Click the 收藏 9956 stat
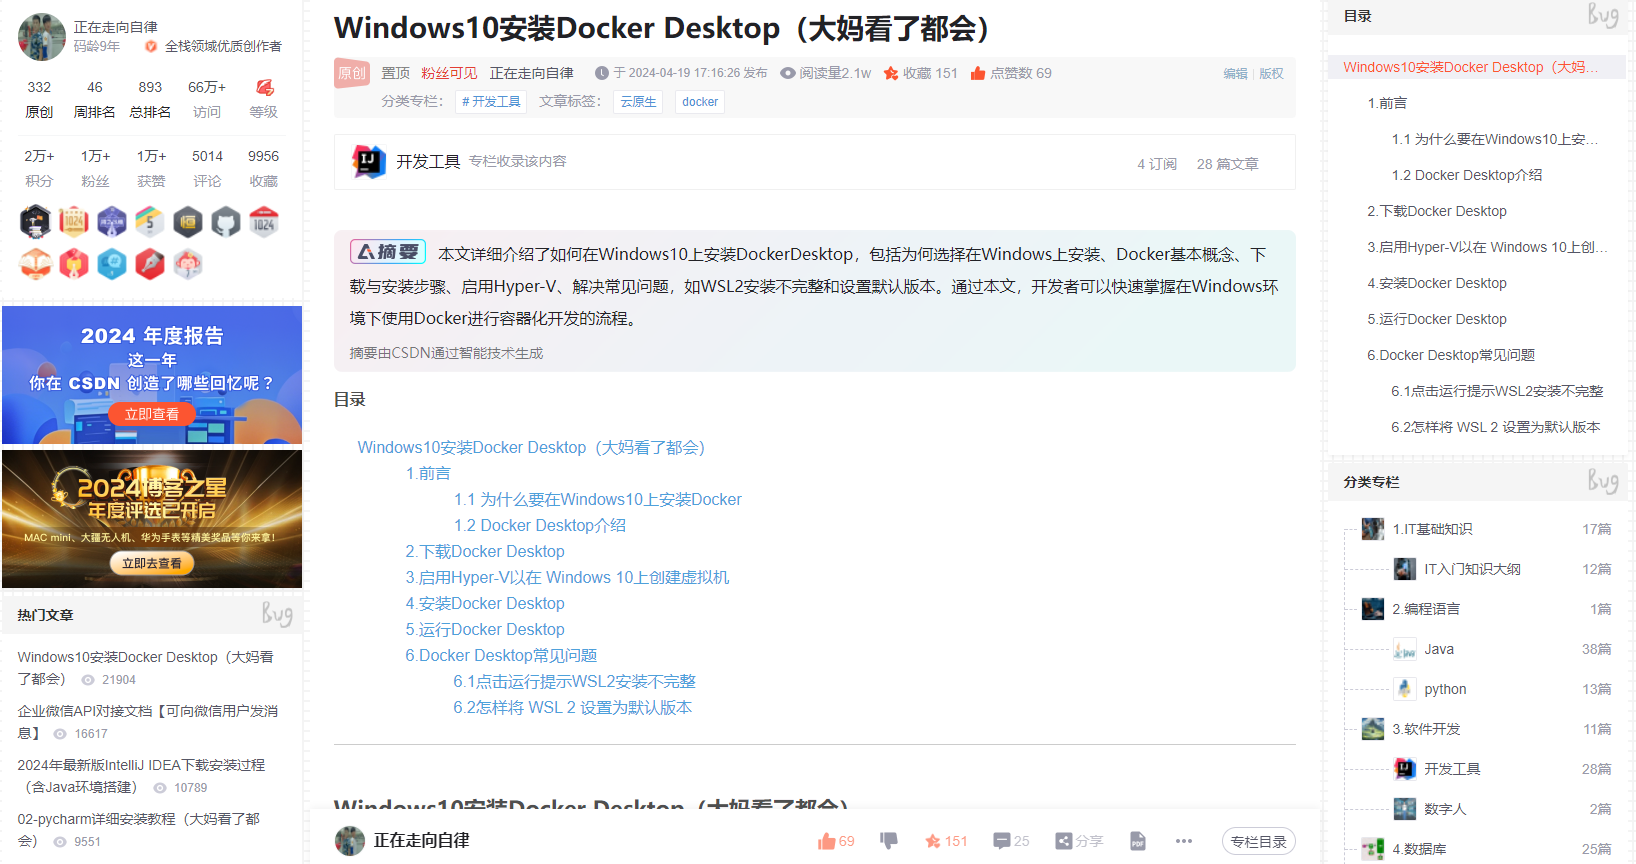The image size is (1636, 864). (x=264, y=168)
